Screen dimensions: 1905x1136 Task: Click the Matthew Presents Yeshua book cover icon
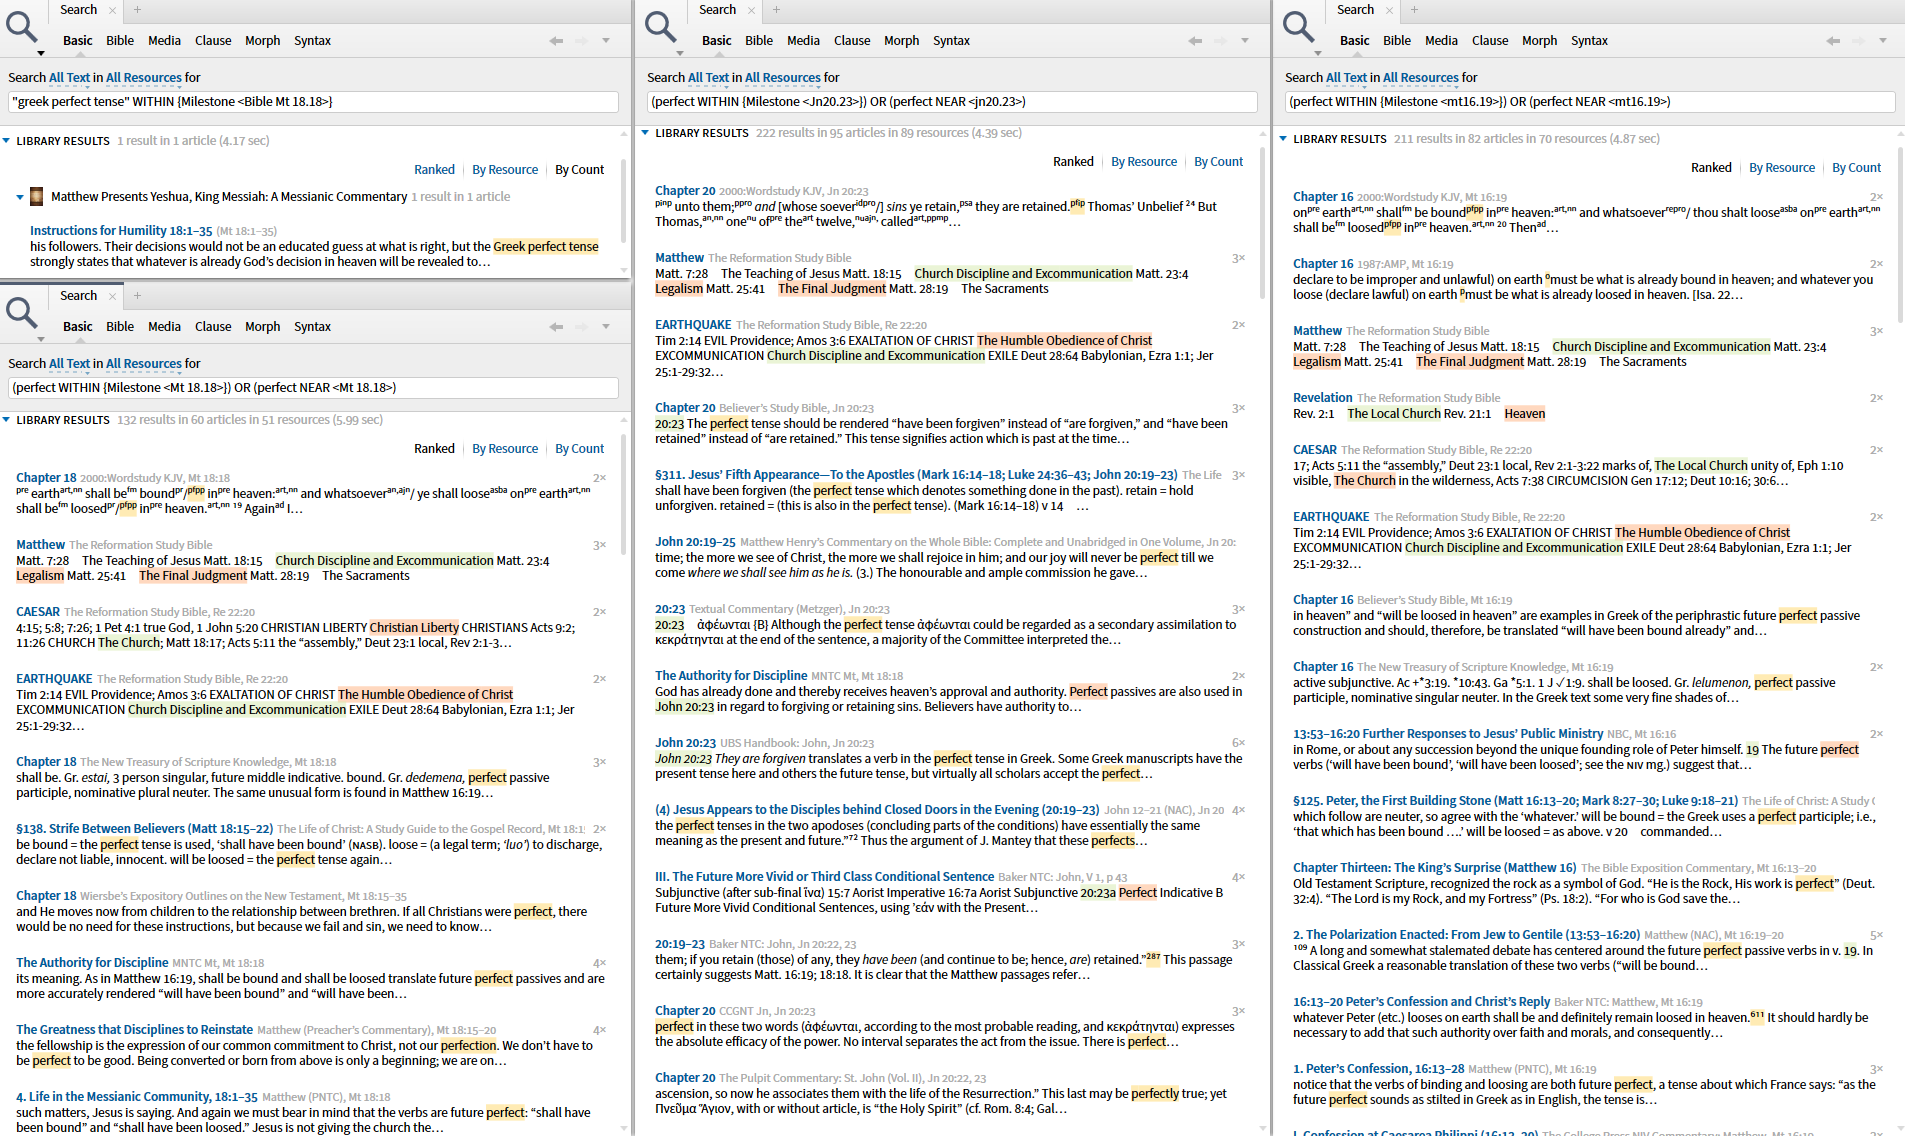click(x=37, y=196)
